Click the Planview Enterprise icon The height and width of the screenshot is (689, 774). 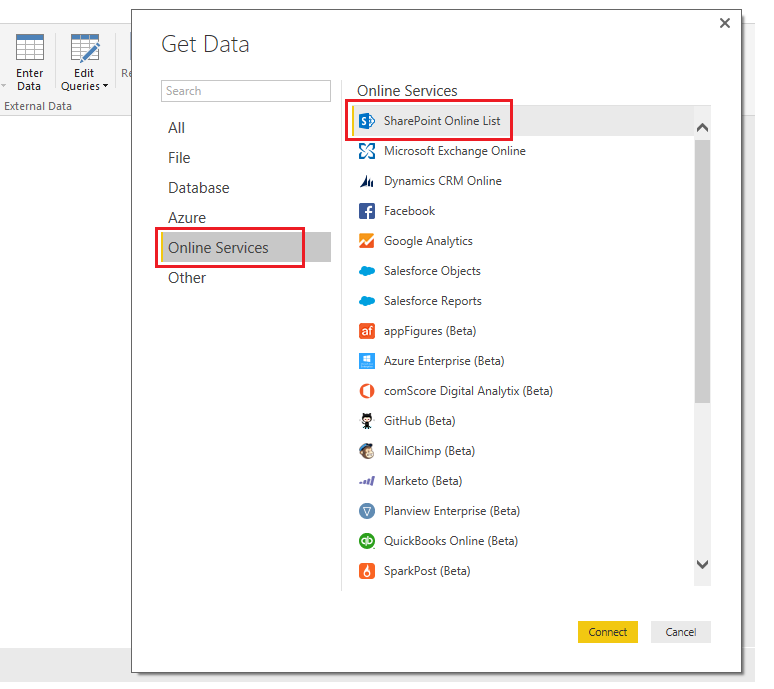pyautogui.click(x=366, y=511)
